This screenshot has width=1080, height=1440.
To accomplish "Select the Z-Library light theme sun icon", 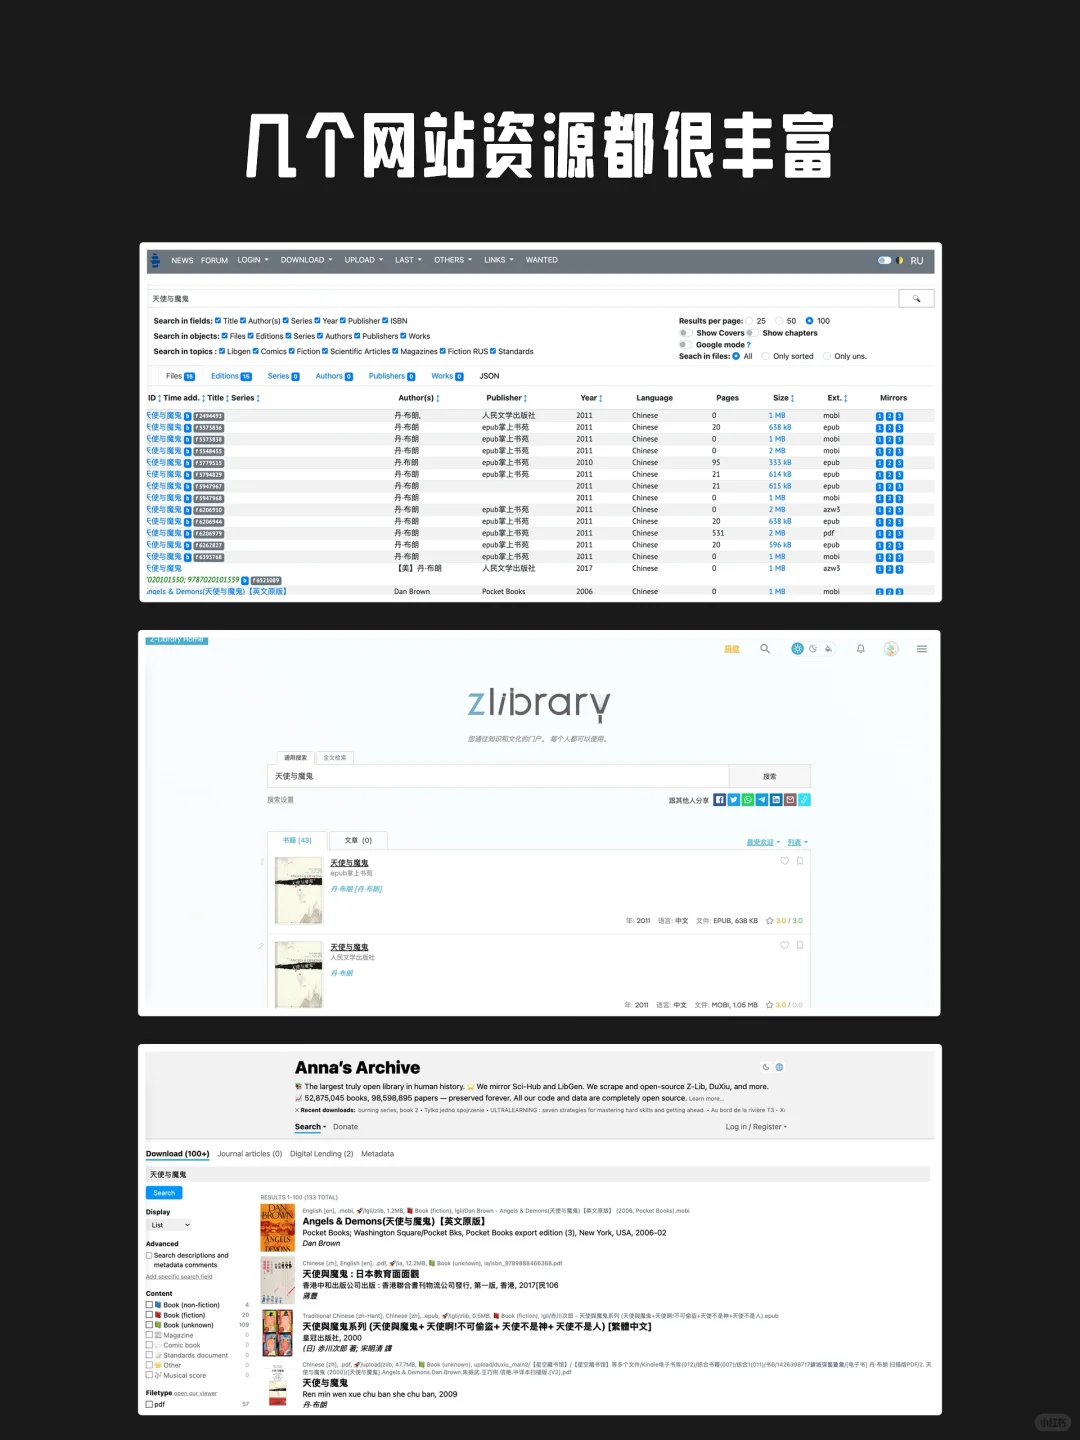I will [797, 649].
